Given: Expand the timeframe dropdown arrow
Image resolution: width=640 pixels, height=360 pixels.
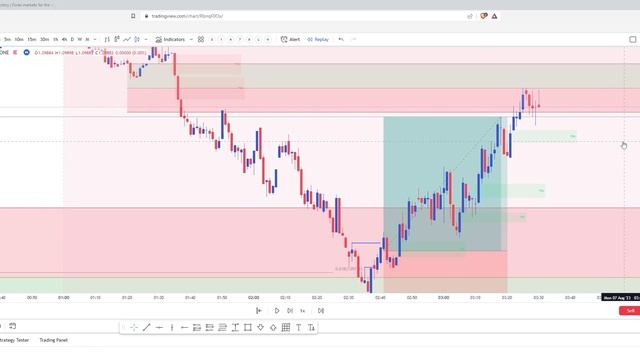Looking at the screenshot, I should click(x=95, y=40).
